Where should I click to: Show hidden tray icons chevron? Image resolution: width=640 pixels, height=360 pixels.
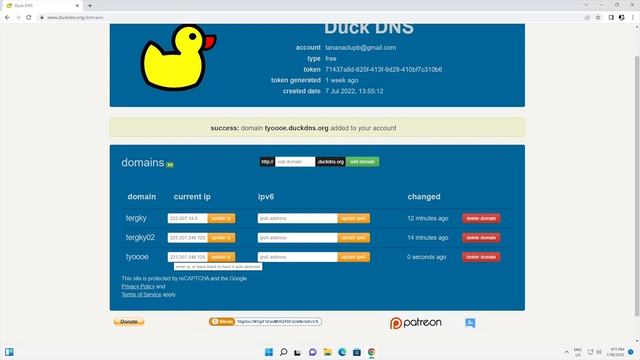(567, 352)
